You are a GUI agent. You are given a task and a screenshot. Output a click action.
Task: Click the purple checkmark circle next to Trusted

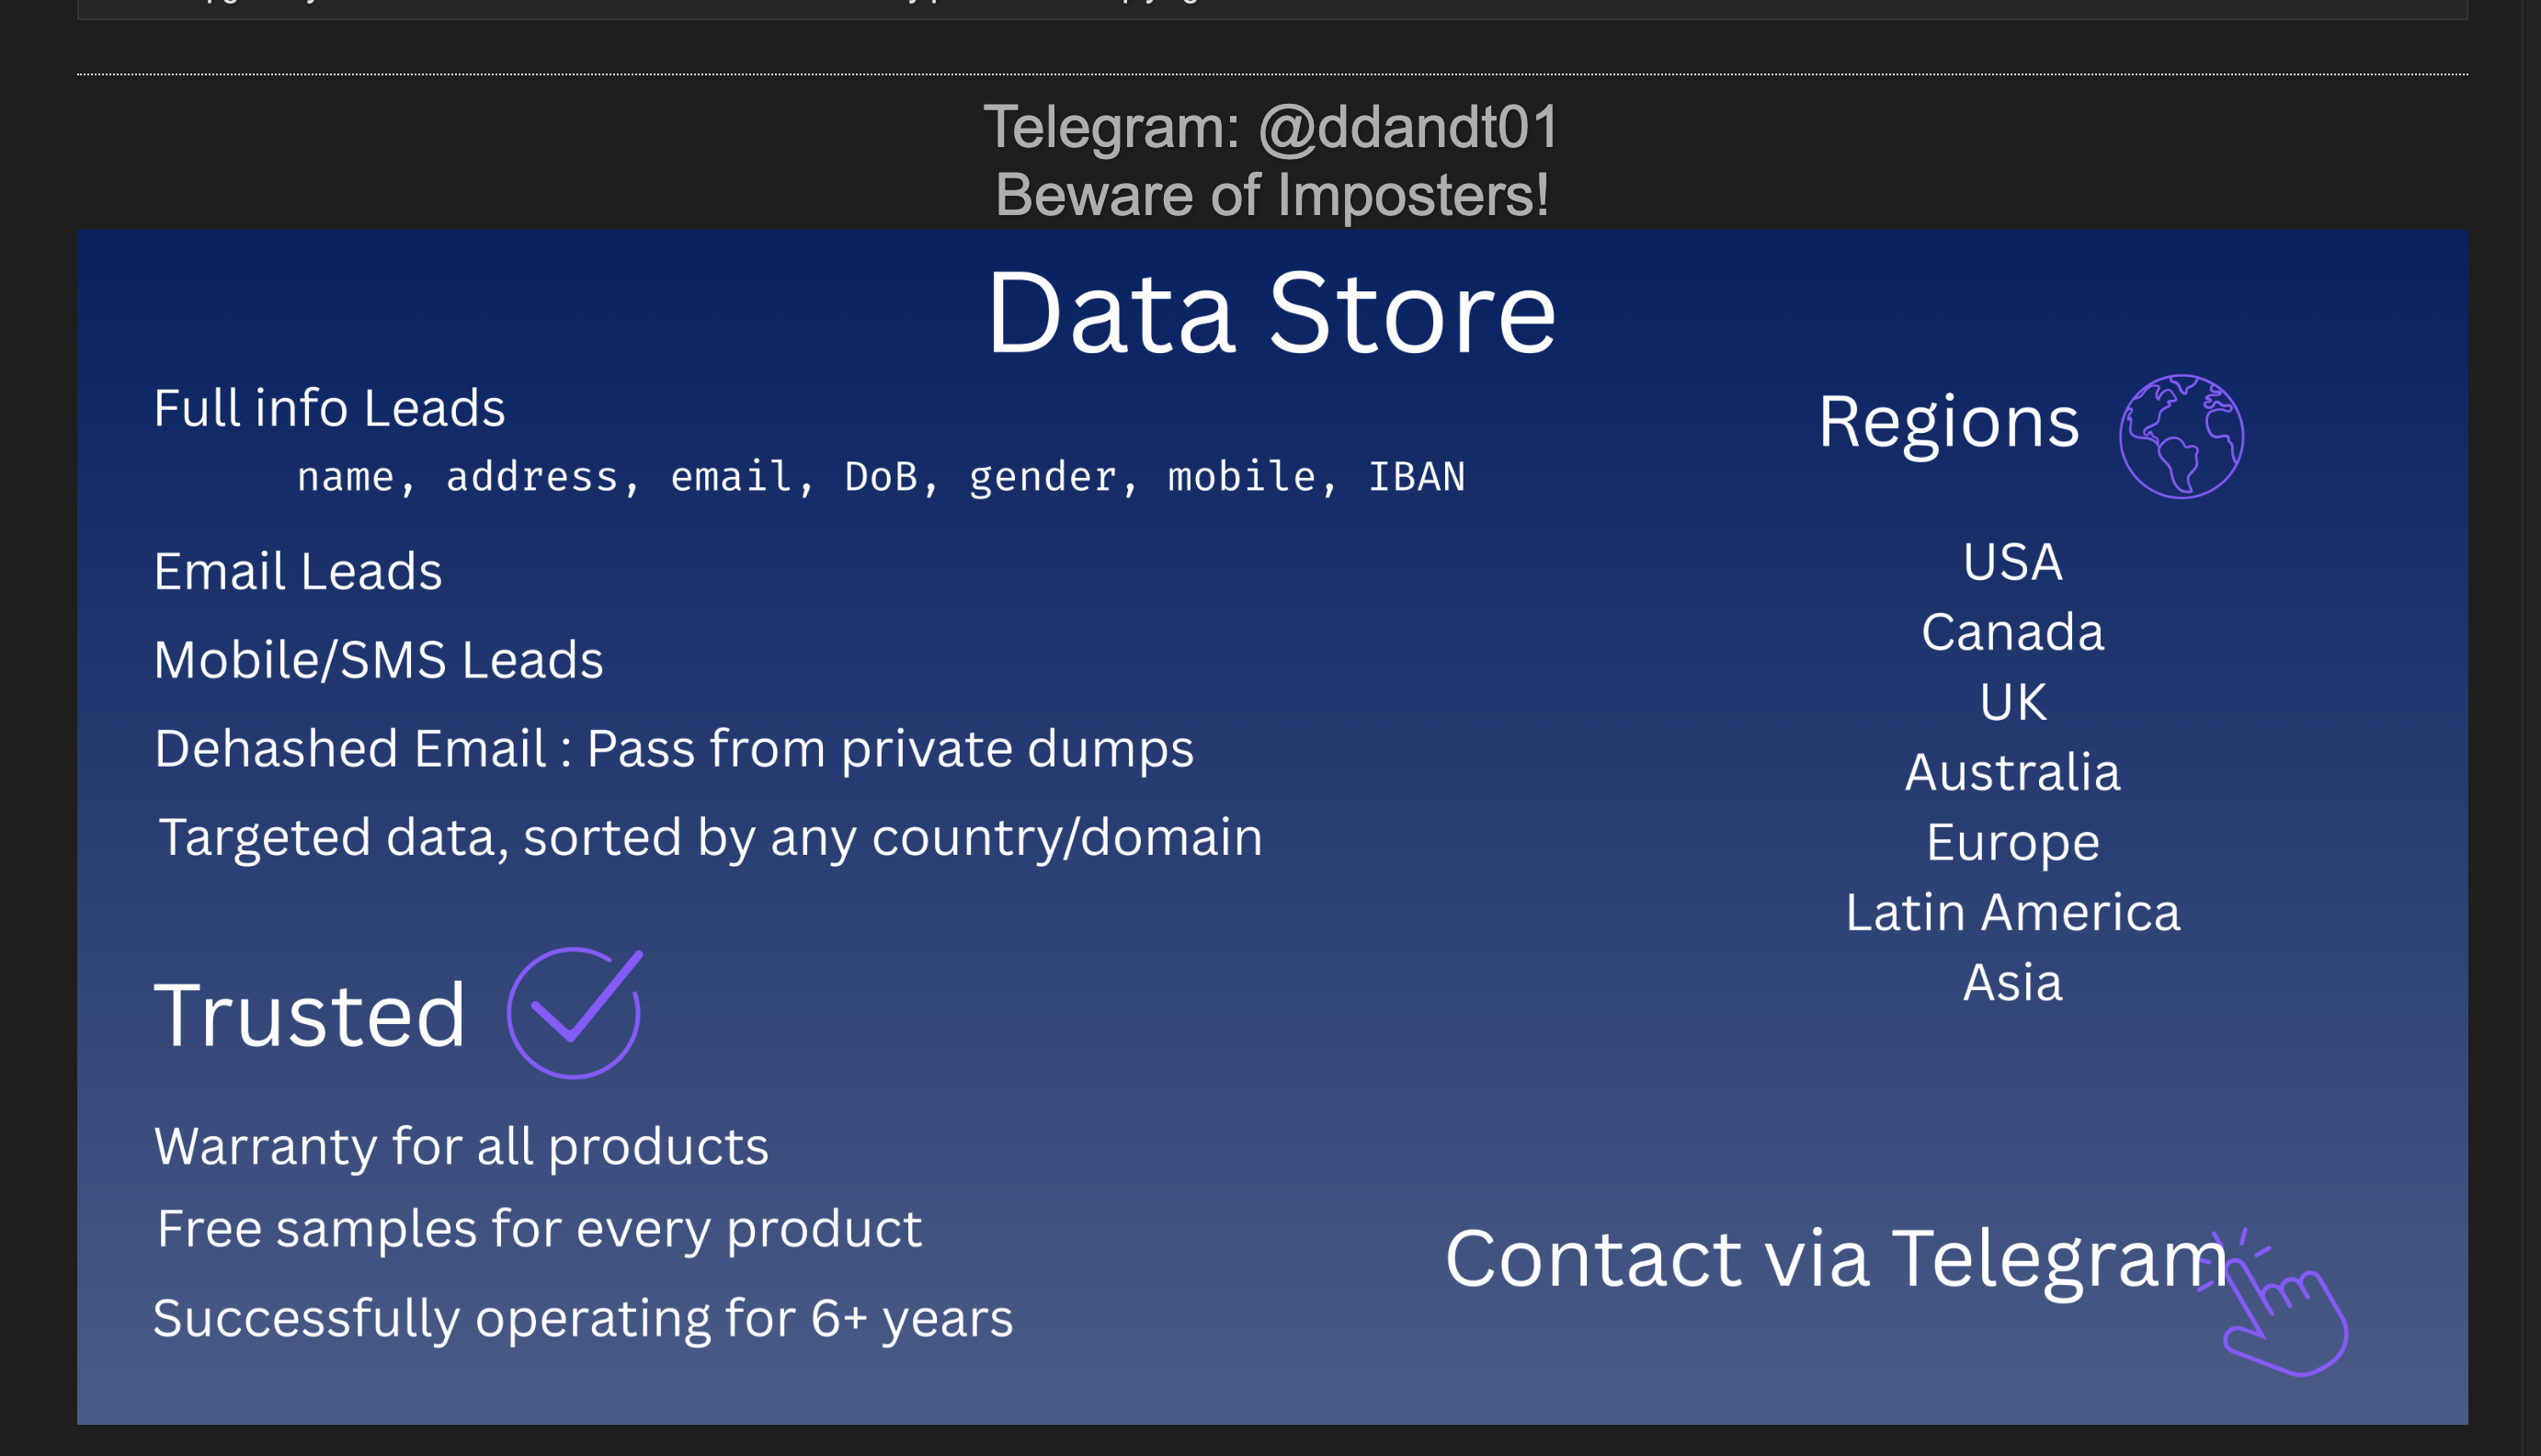pos(575,1012)
